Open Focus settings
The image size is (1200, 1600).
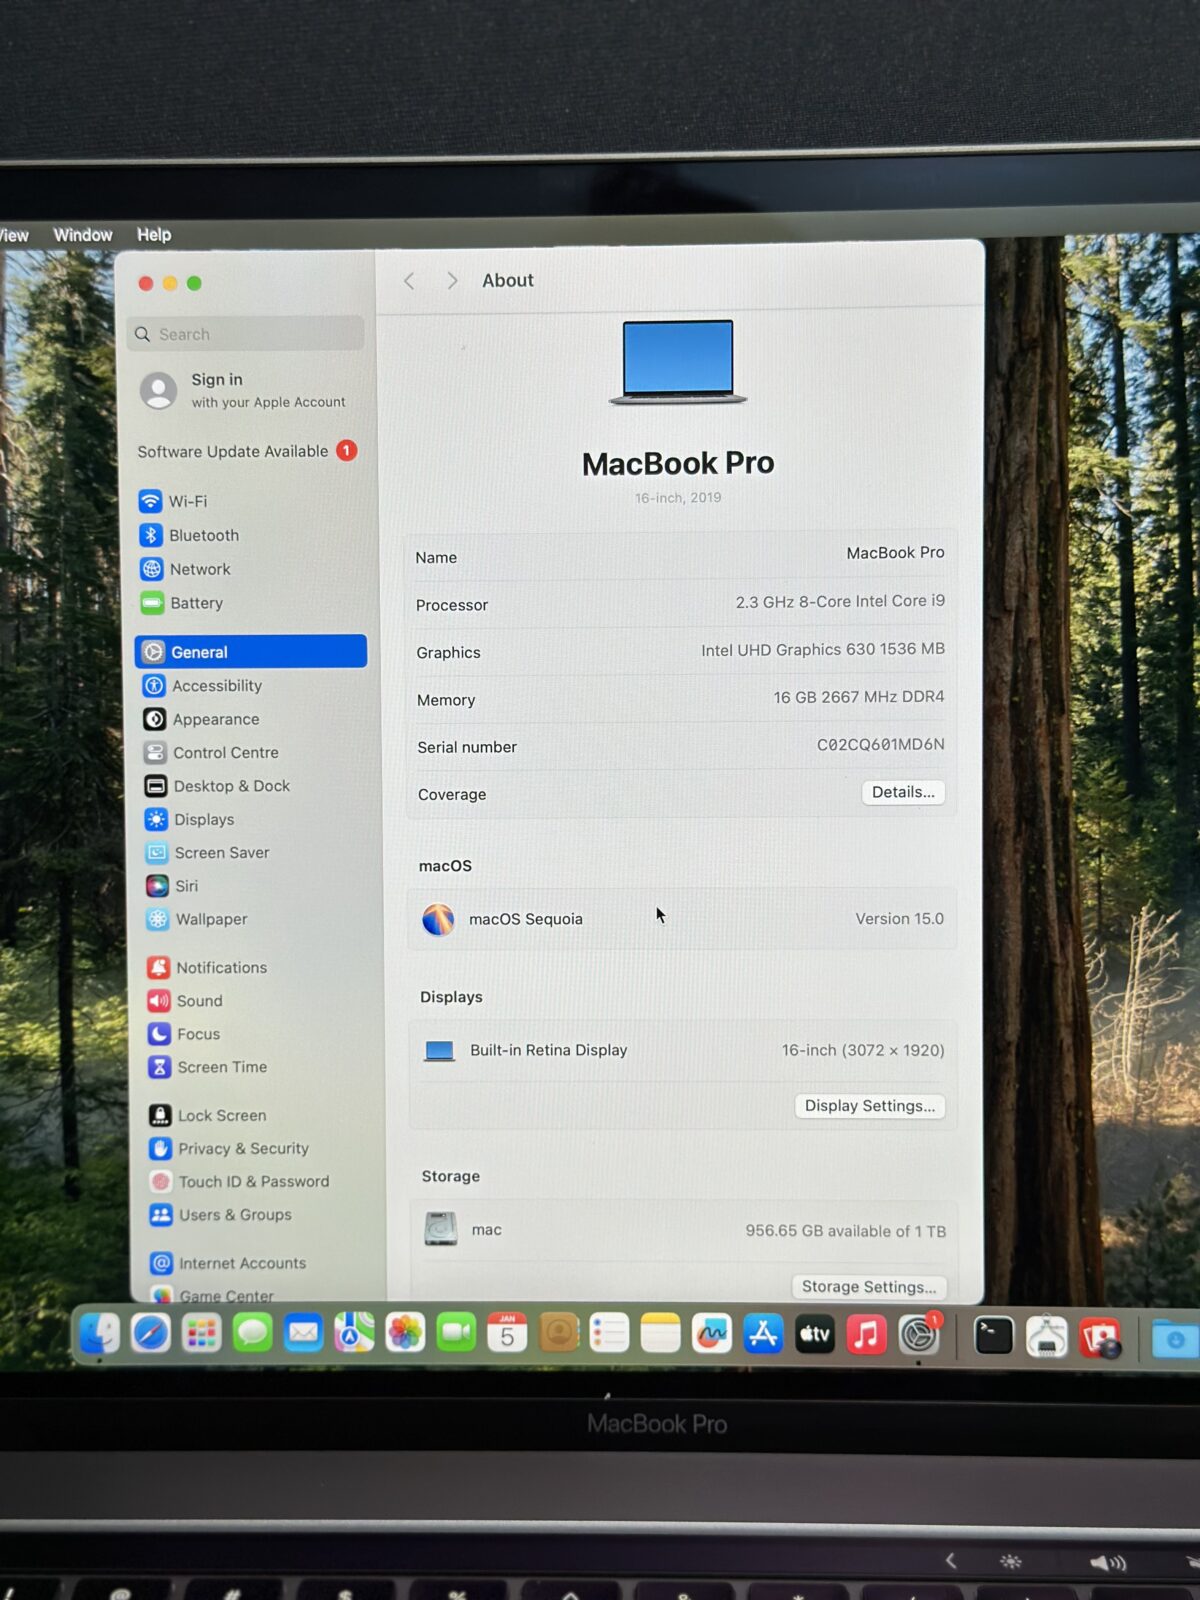pyautogui.click(x=184, y=1034)
